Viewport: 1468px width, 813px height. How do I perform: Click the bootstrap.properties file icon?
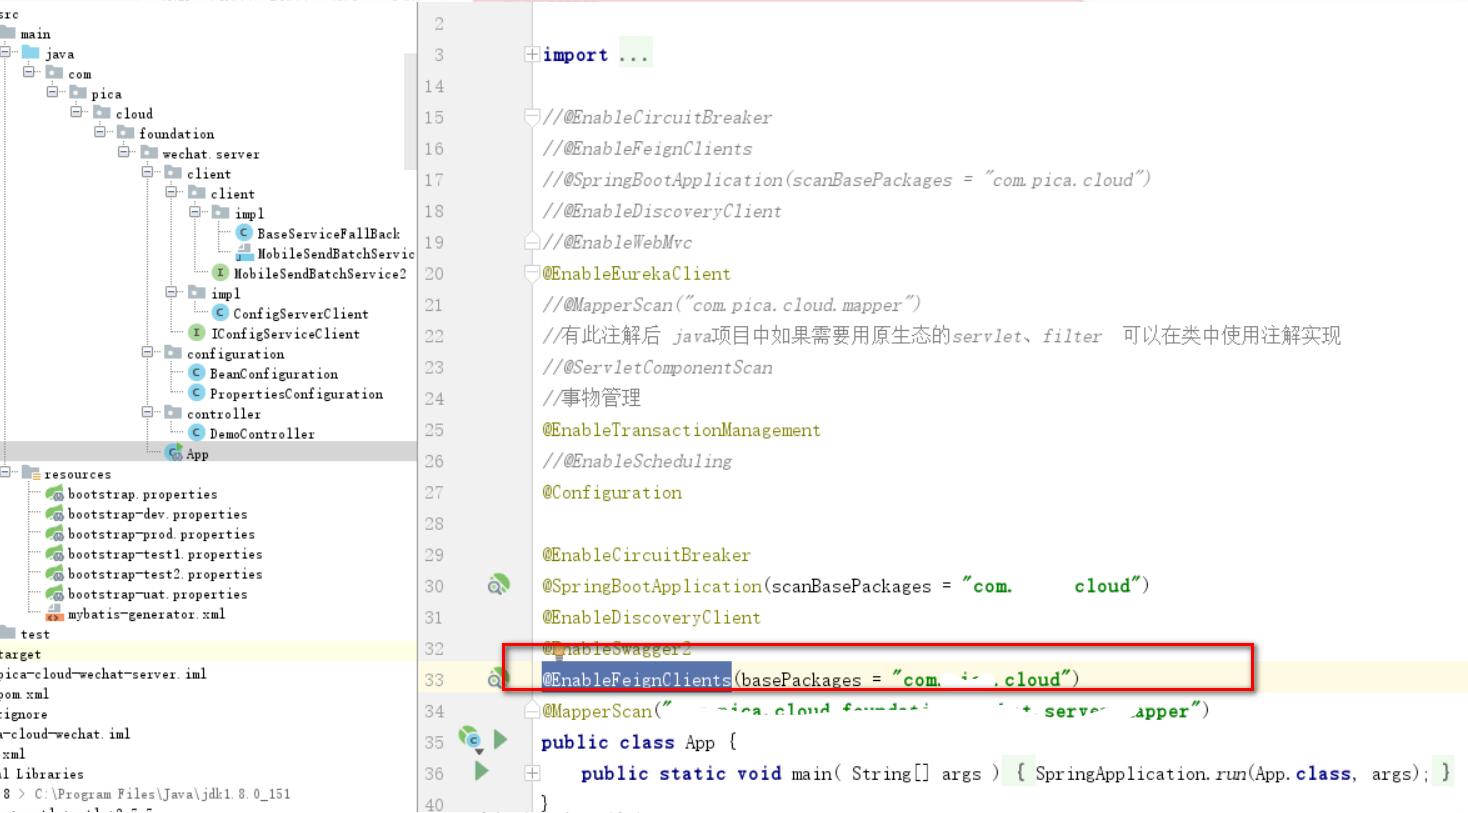(x=54, y=493)
